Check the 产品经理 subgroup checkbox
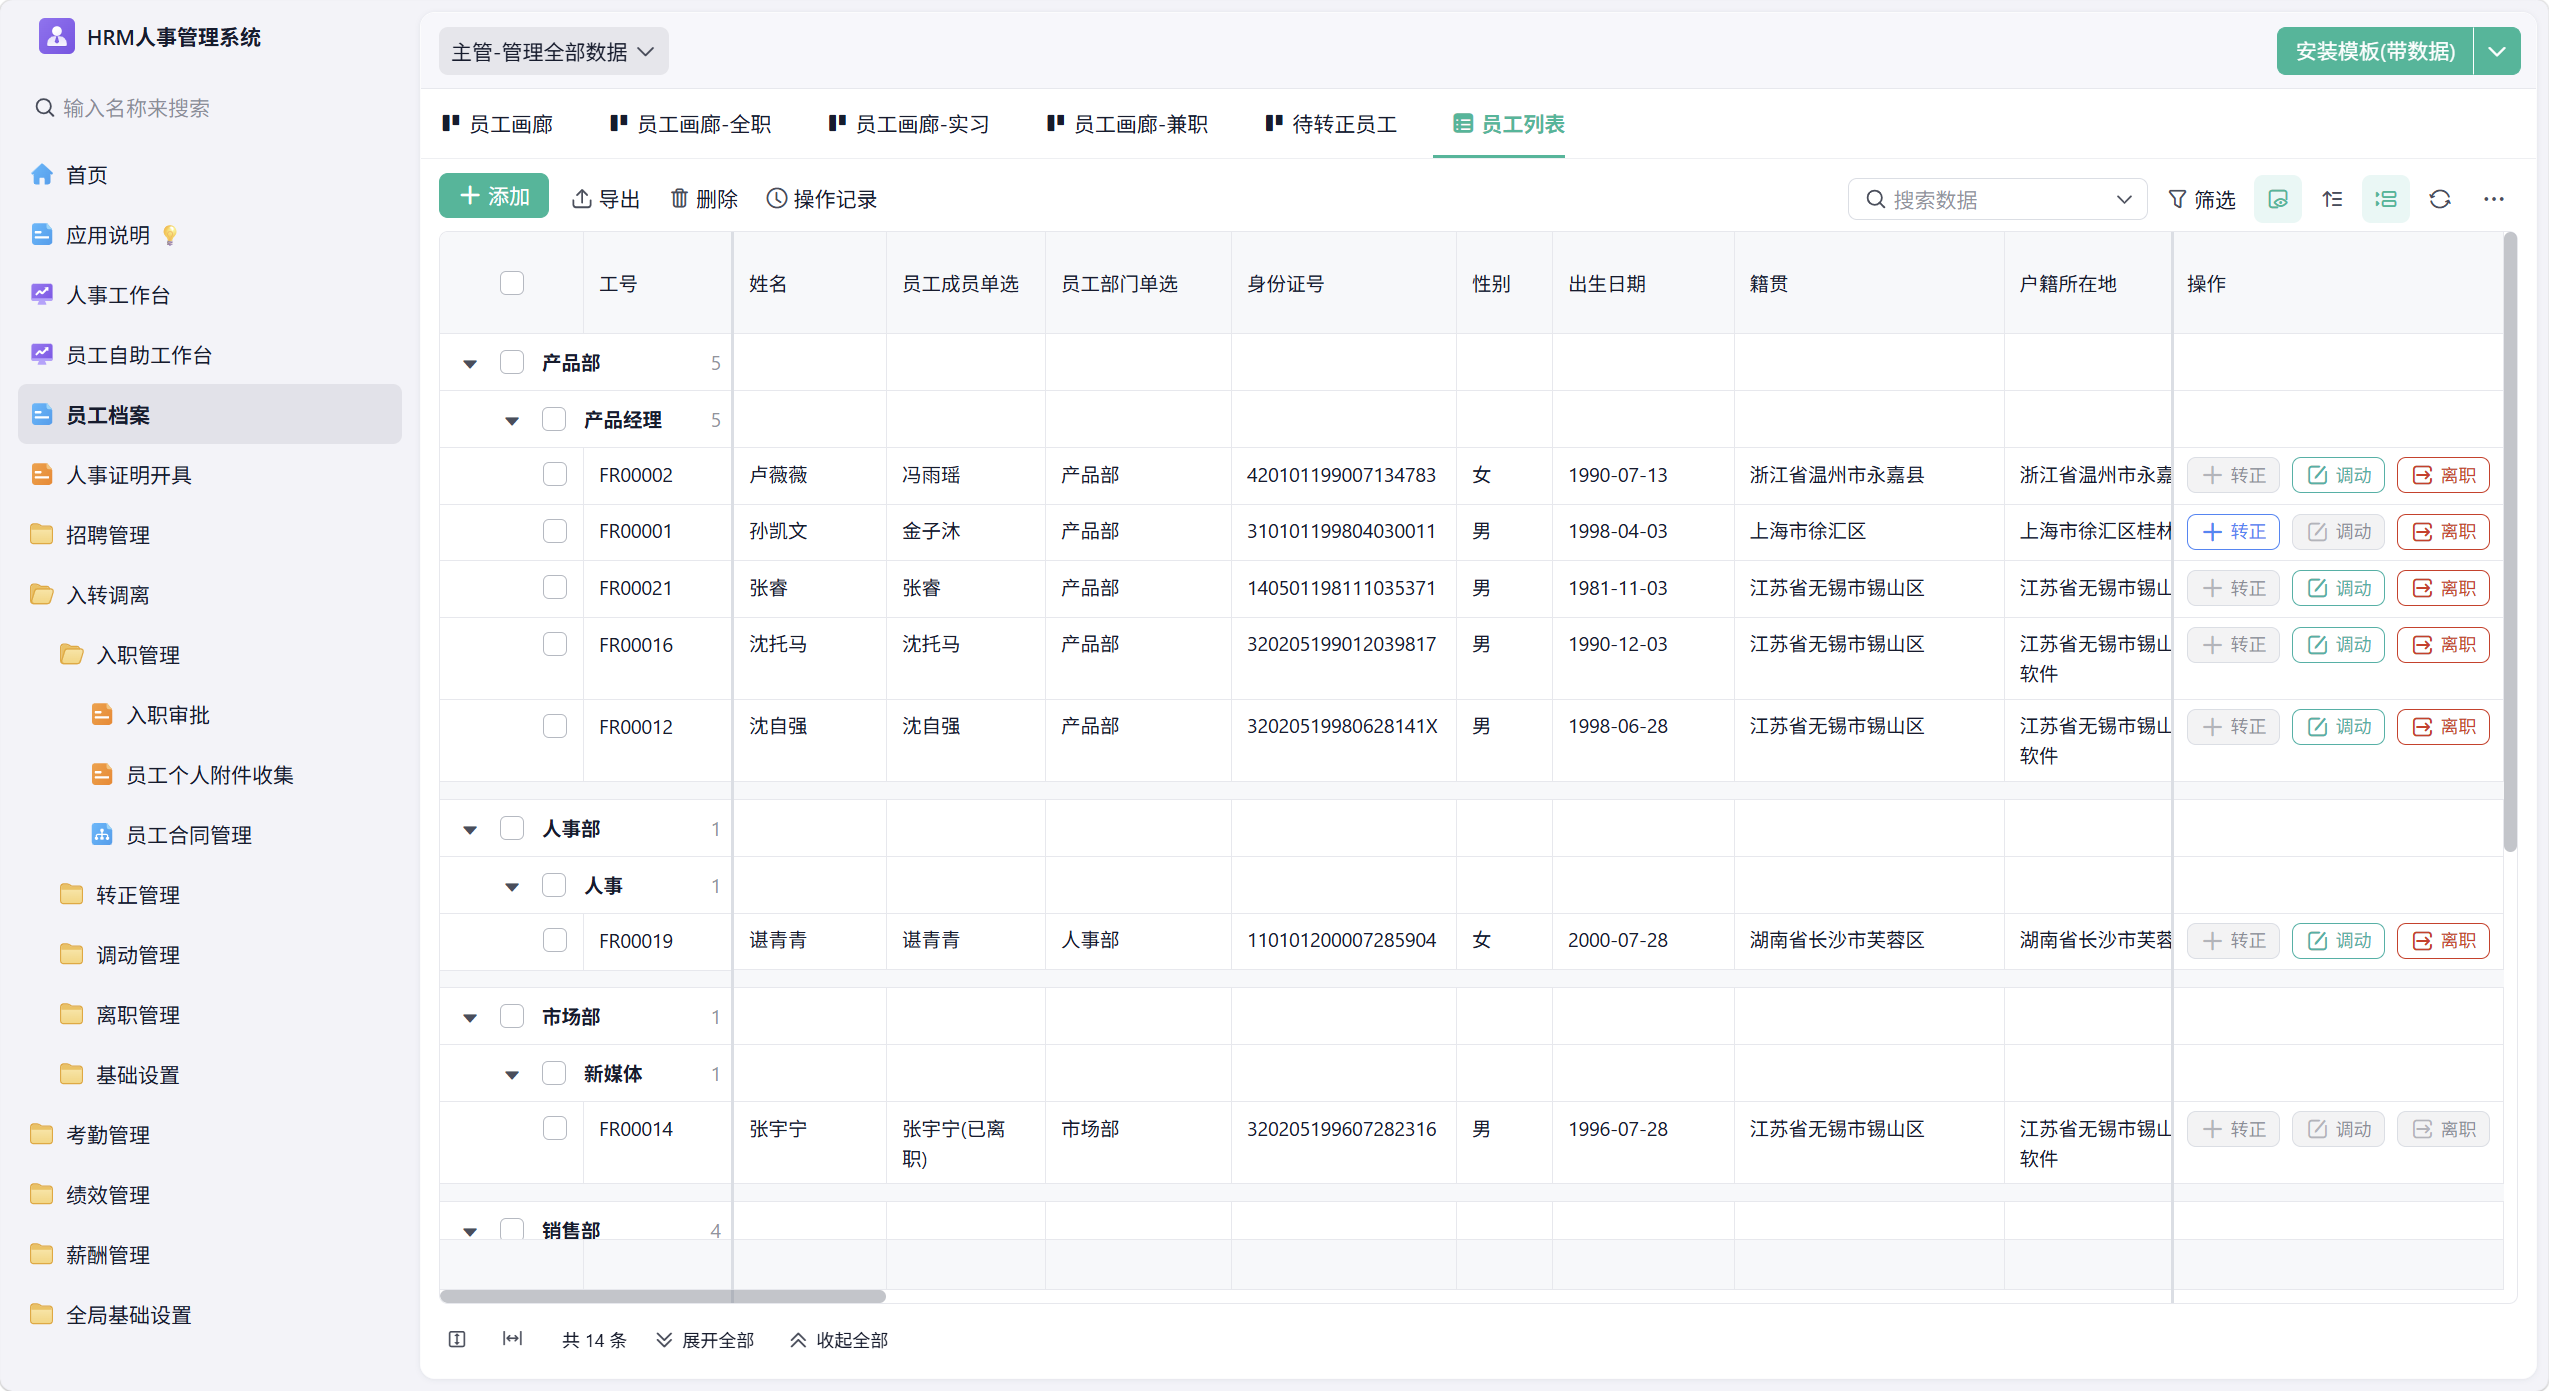Viewport: 2549px width, 1391px height. (554, 419)
